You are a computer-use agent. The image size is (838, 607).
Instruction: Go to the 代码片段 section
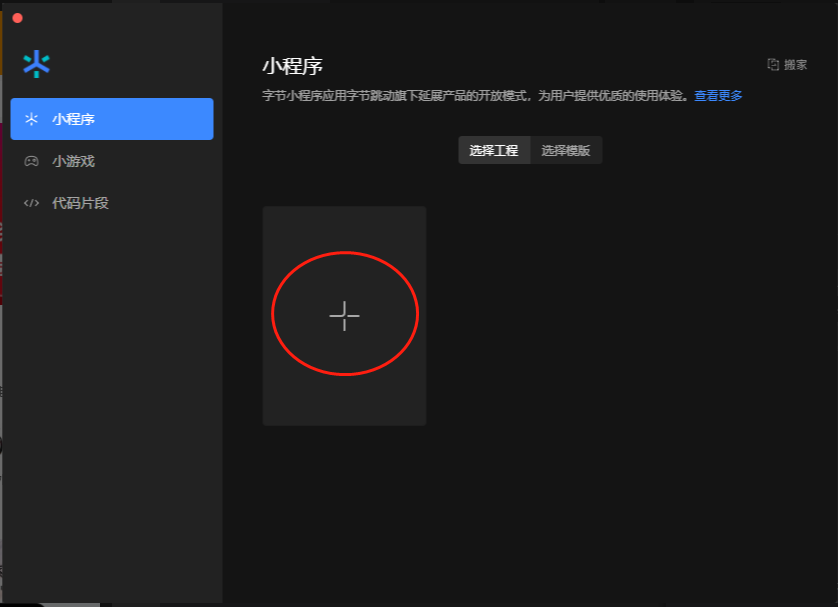pyautogui.click(x=80, y=203)
